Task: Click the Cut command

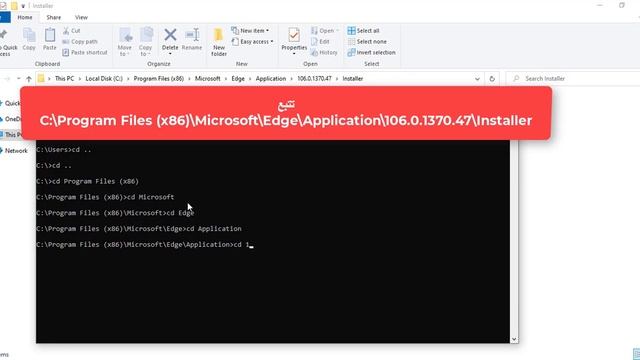Action: point(72,31)
